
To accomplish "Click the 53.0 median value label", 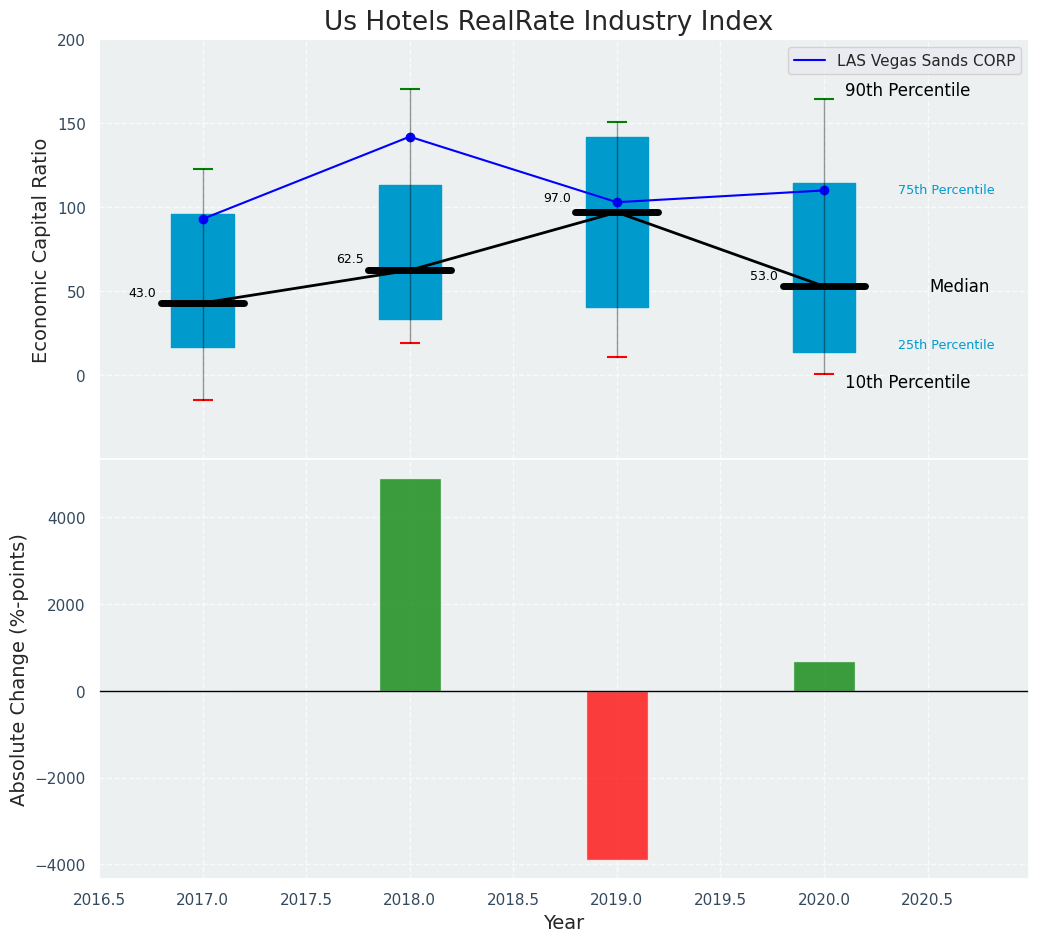I will (x=763, y=276).
